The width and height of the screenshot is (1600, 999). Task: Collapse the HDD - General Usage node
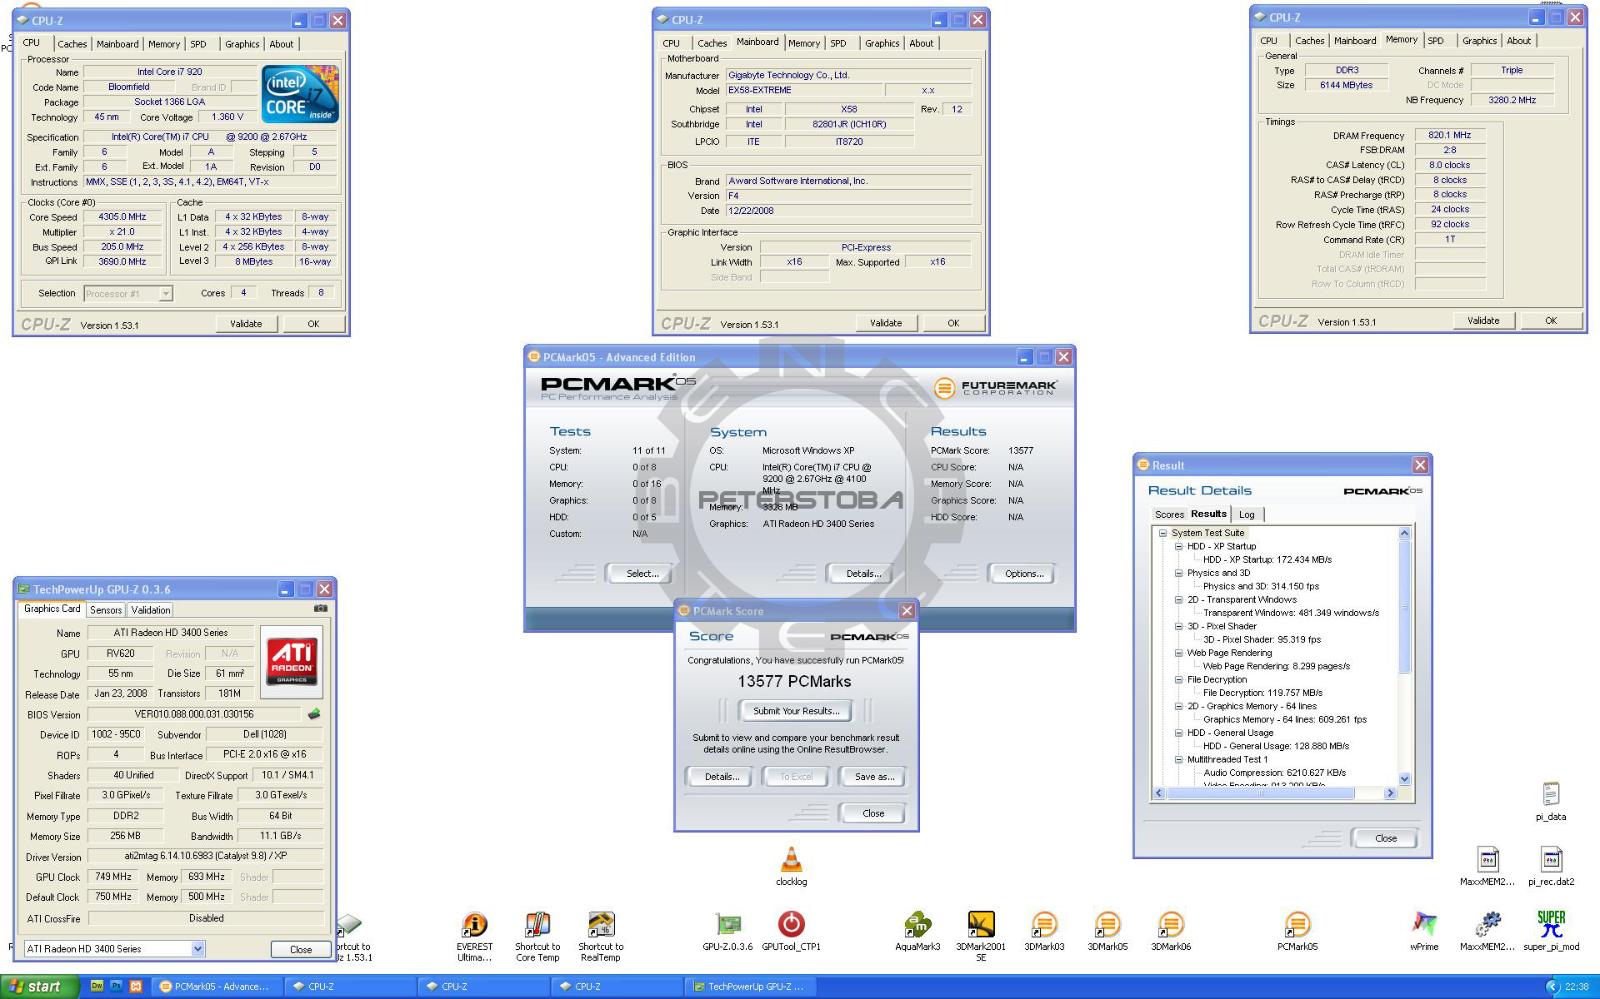click(1179, 733)
